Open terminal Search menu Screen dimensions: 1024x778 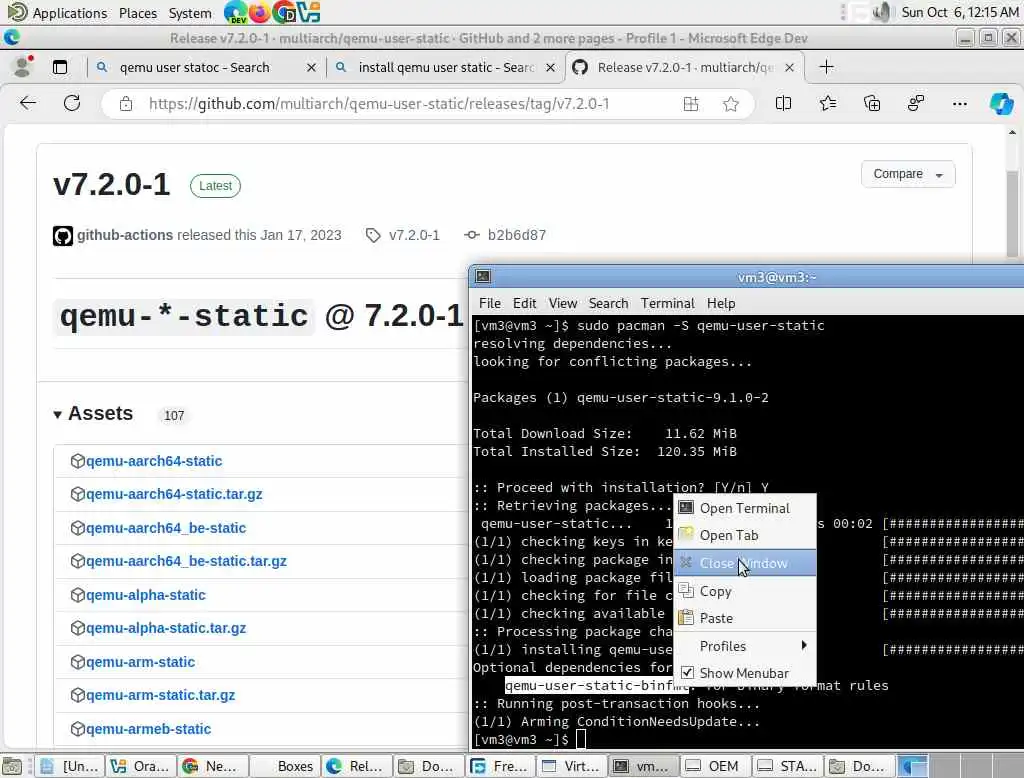click(608, 303)
